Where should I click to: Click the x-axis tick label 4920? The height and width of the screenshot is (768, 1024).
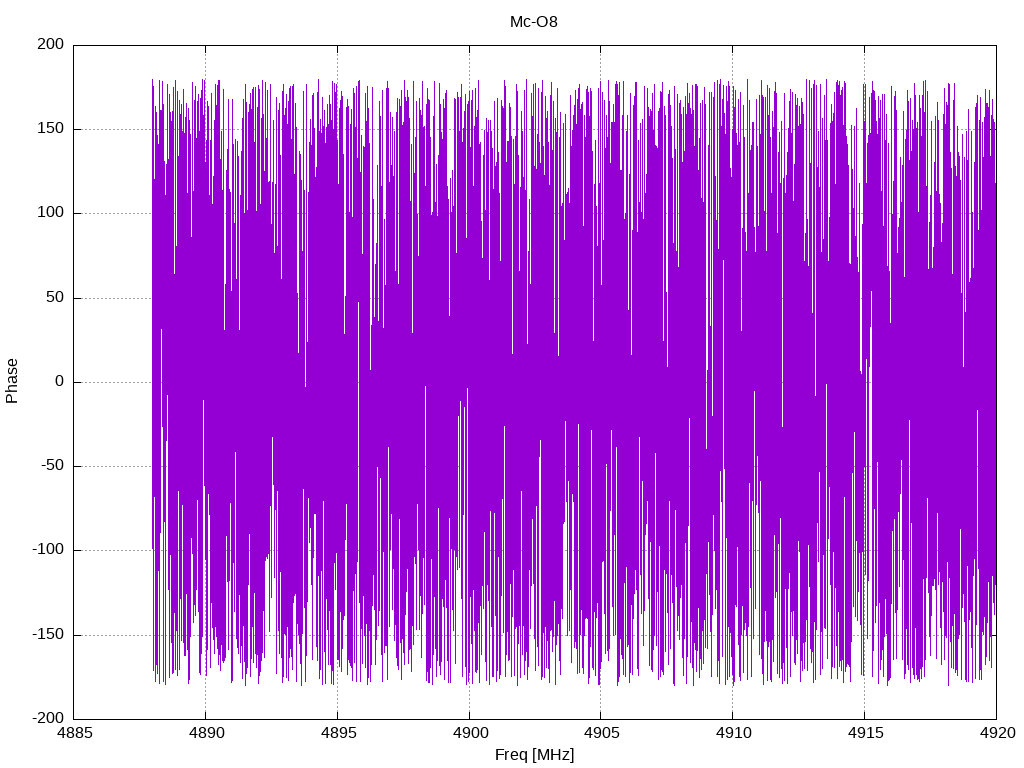pyautogui.click(x=997, y=733)
